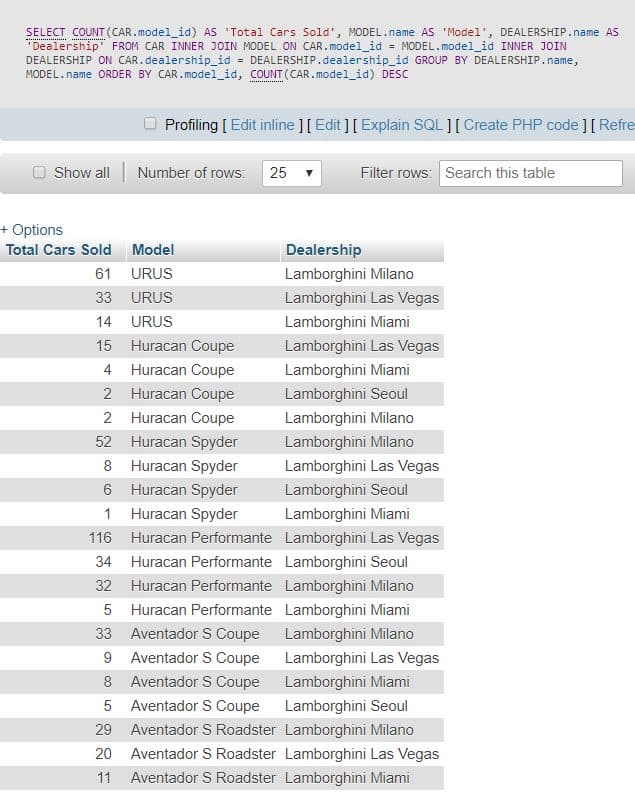Click Huracan Performante in the 116 row

201,538
